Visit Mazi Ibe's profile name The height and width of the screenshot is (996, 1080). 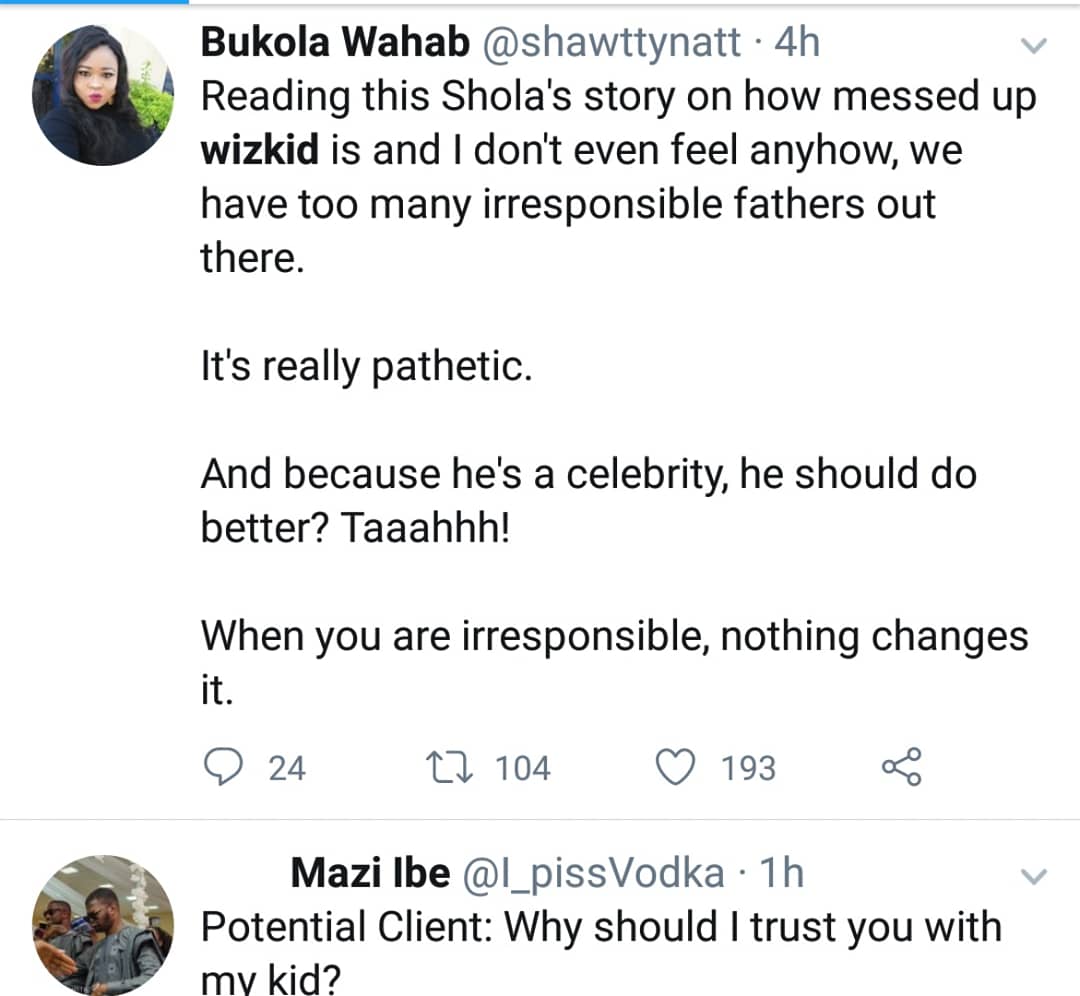click(370, 874)
